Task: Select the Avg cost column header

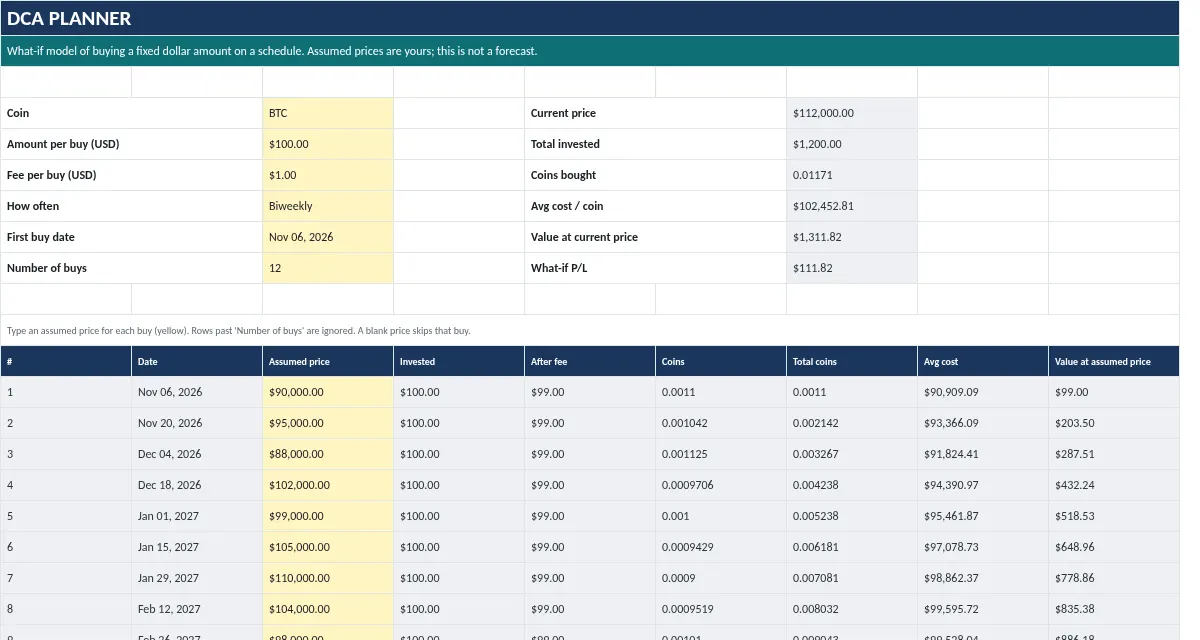Action: coord(983,361)
